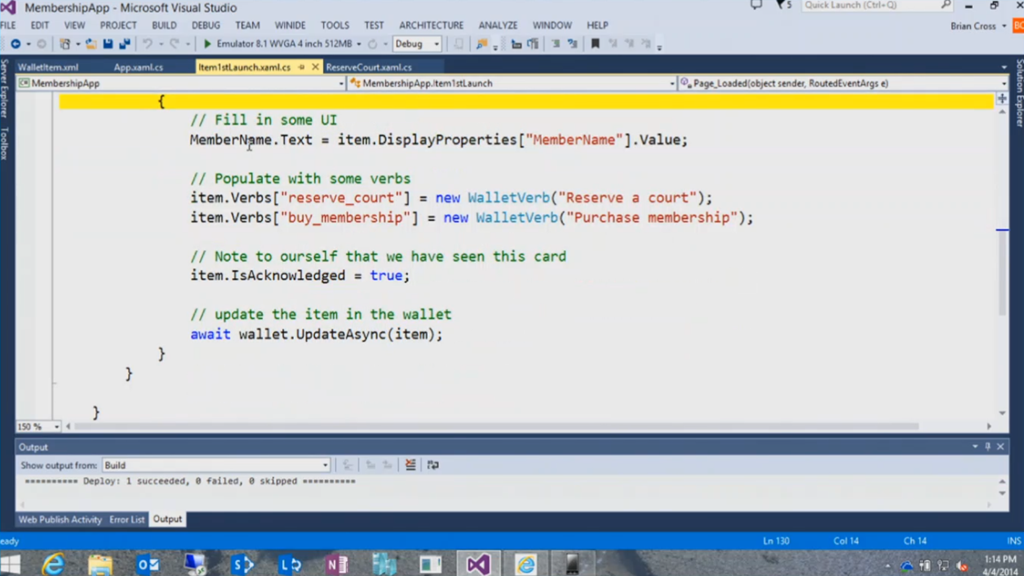The width and height of the screenshot is (1024, 576).
Task: Click the Redo arrow icon
Action: point(174,44)
